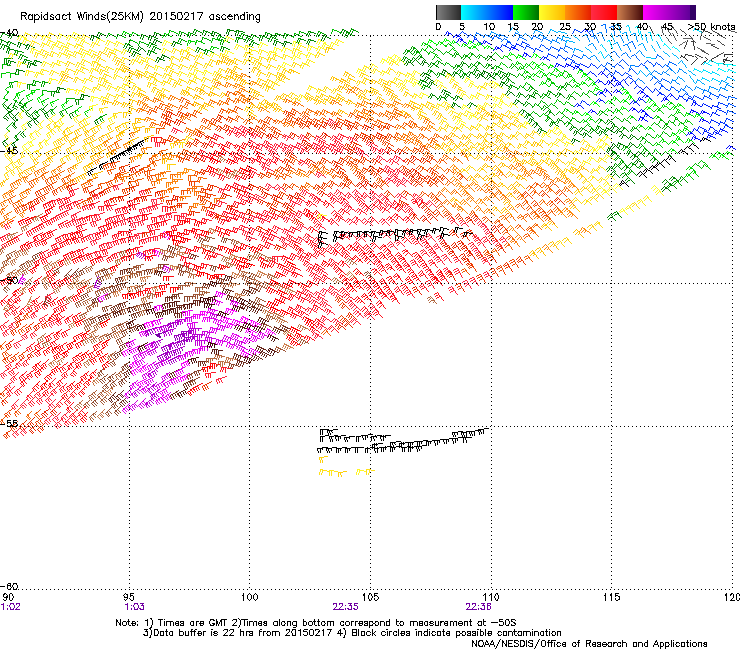This screenshot has width=740, height=650.
Task: Click the '>50 knots' legend label
Action: click(x=711, y=27)
